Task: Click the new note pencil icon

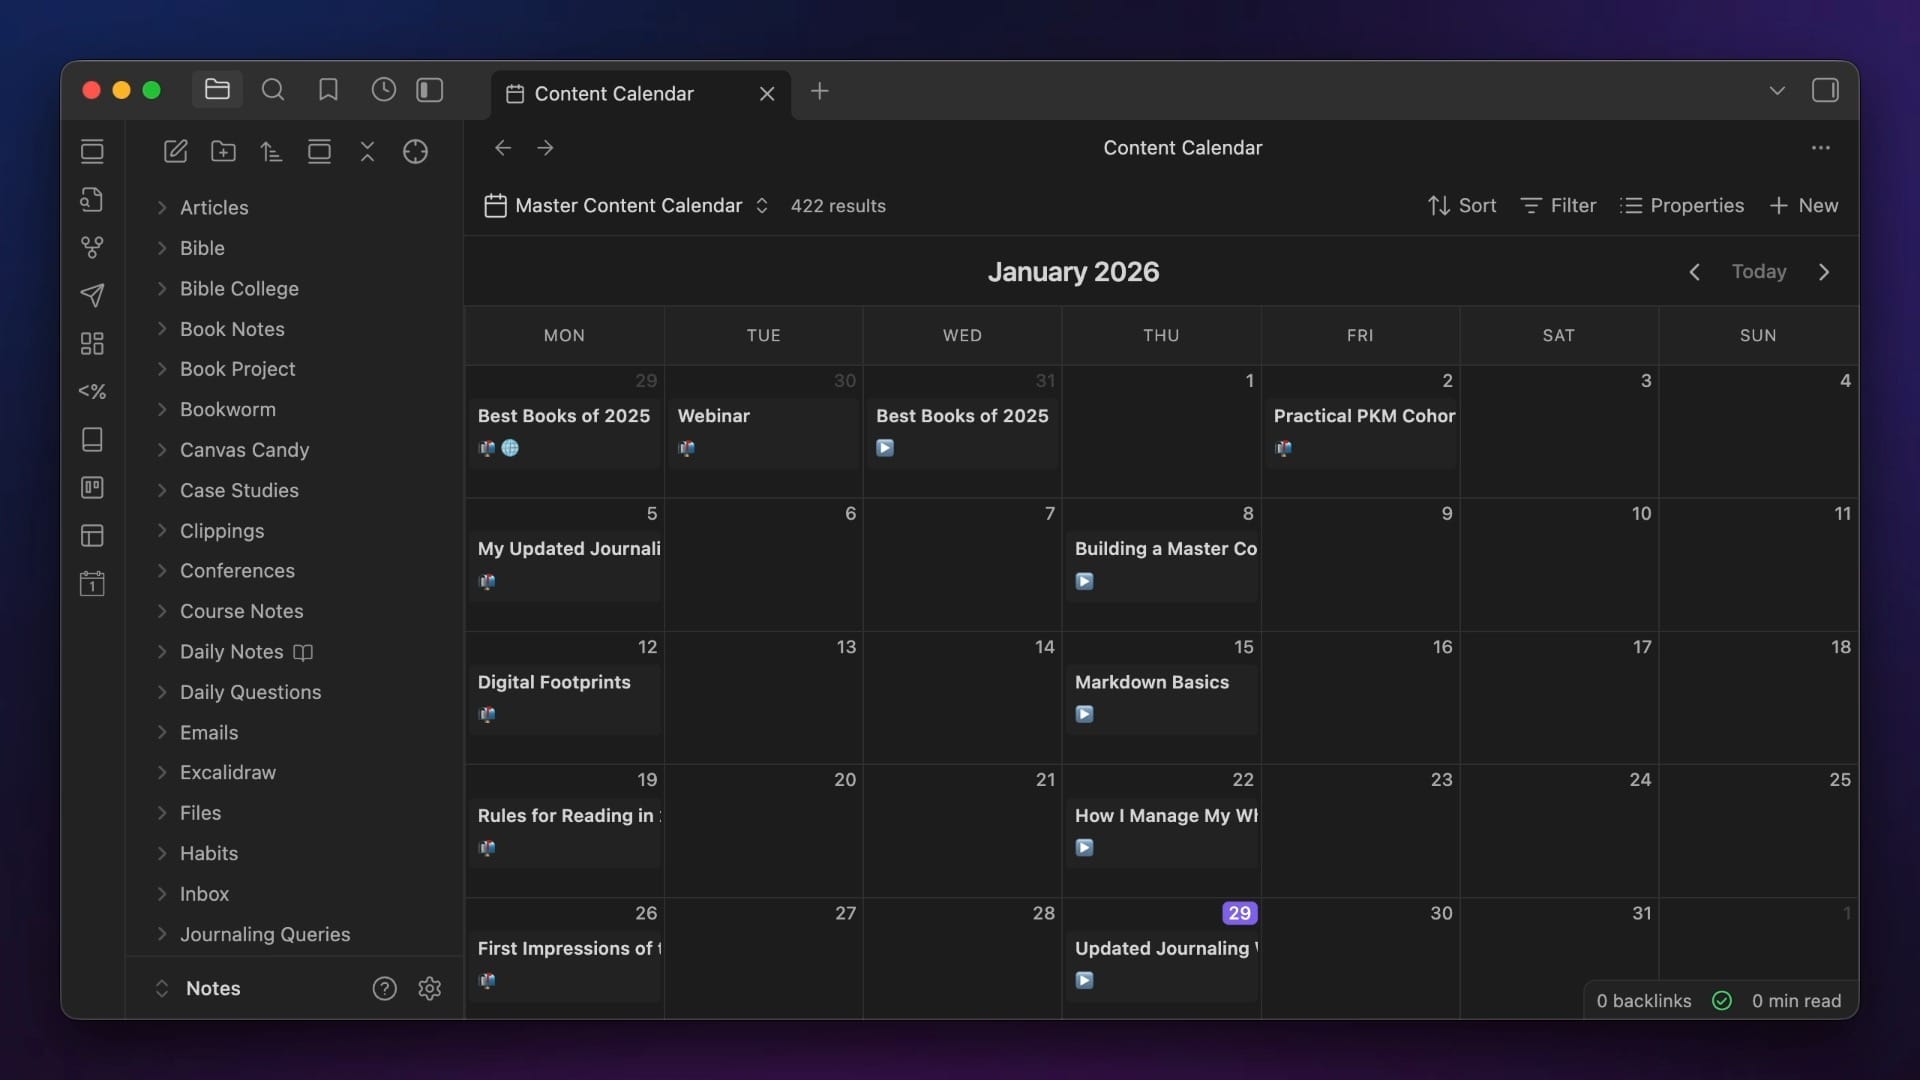Action: point(175,151)
